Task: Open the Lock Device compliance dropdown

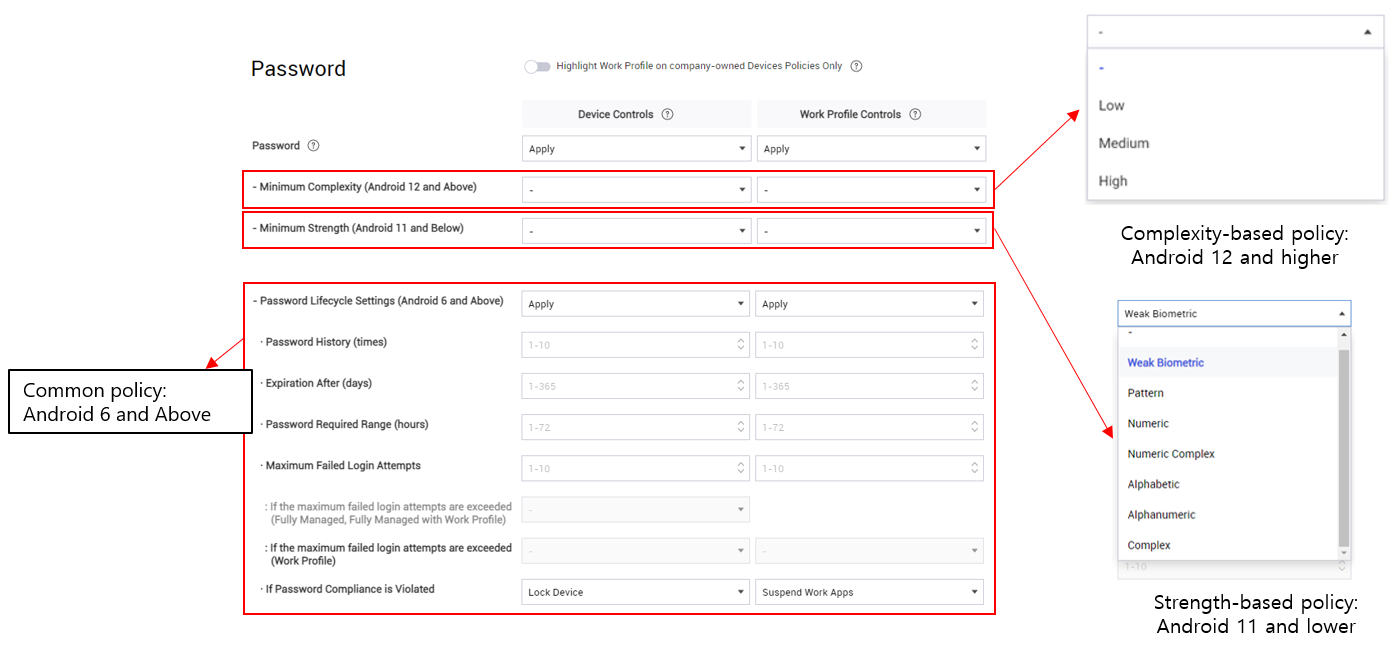Action: (x=636, y=591)
